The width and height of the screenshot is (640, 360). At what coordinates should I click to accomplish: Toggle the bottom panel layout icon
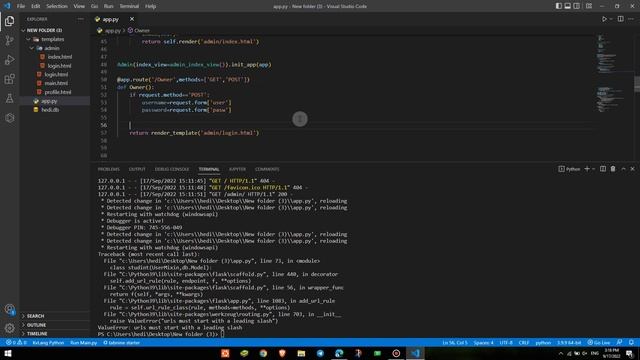(x=567, y=6)
